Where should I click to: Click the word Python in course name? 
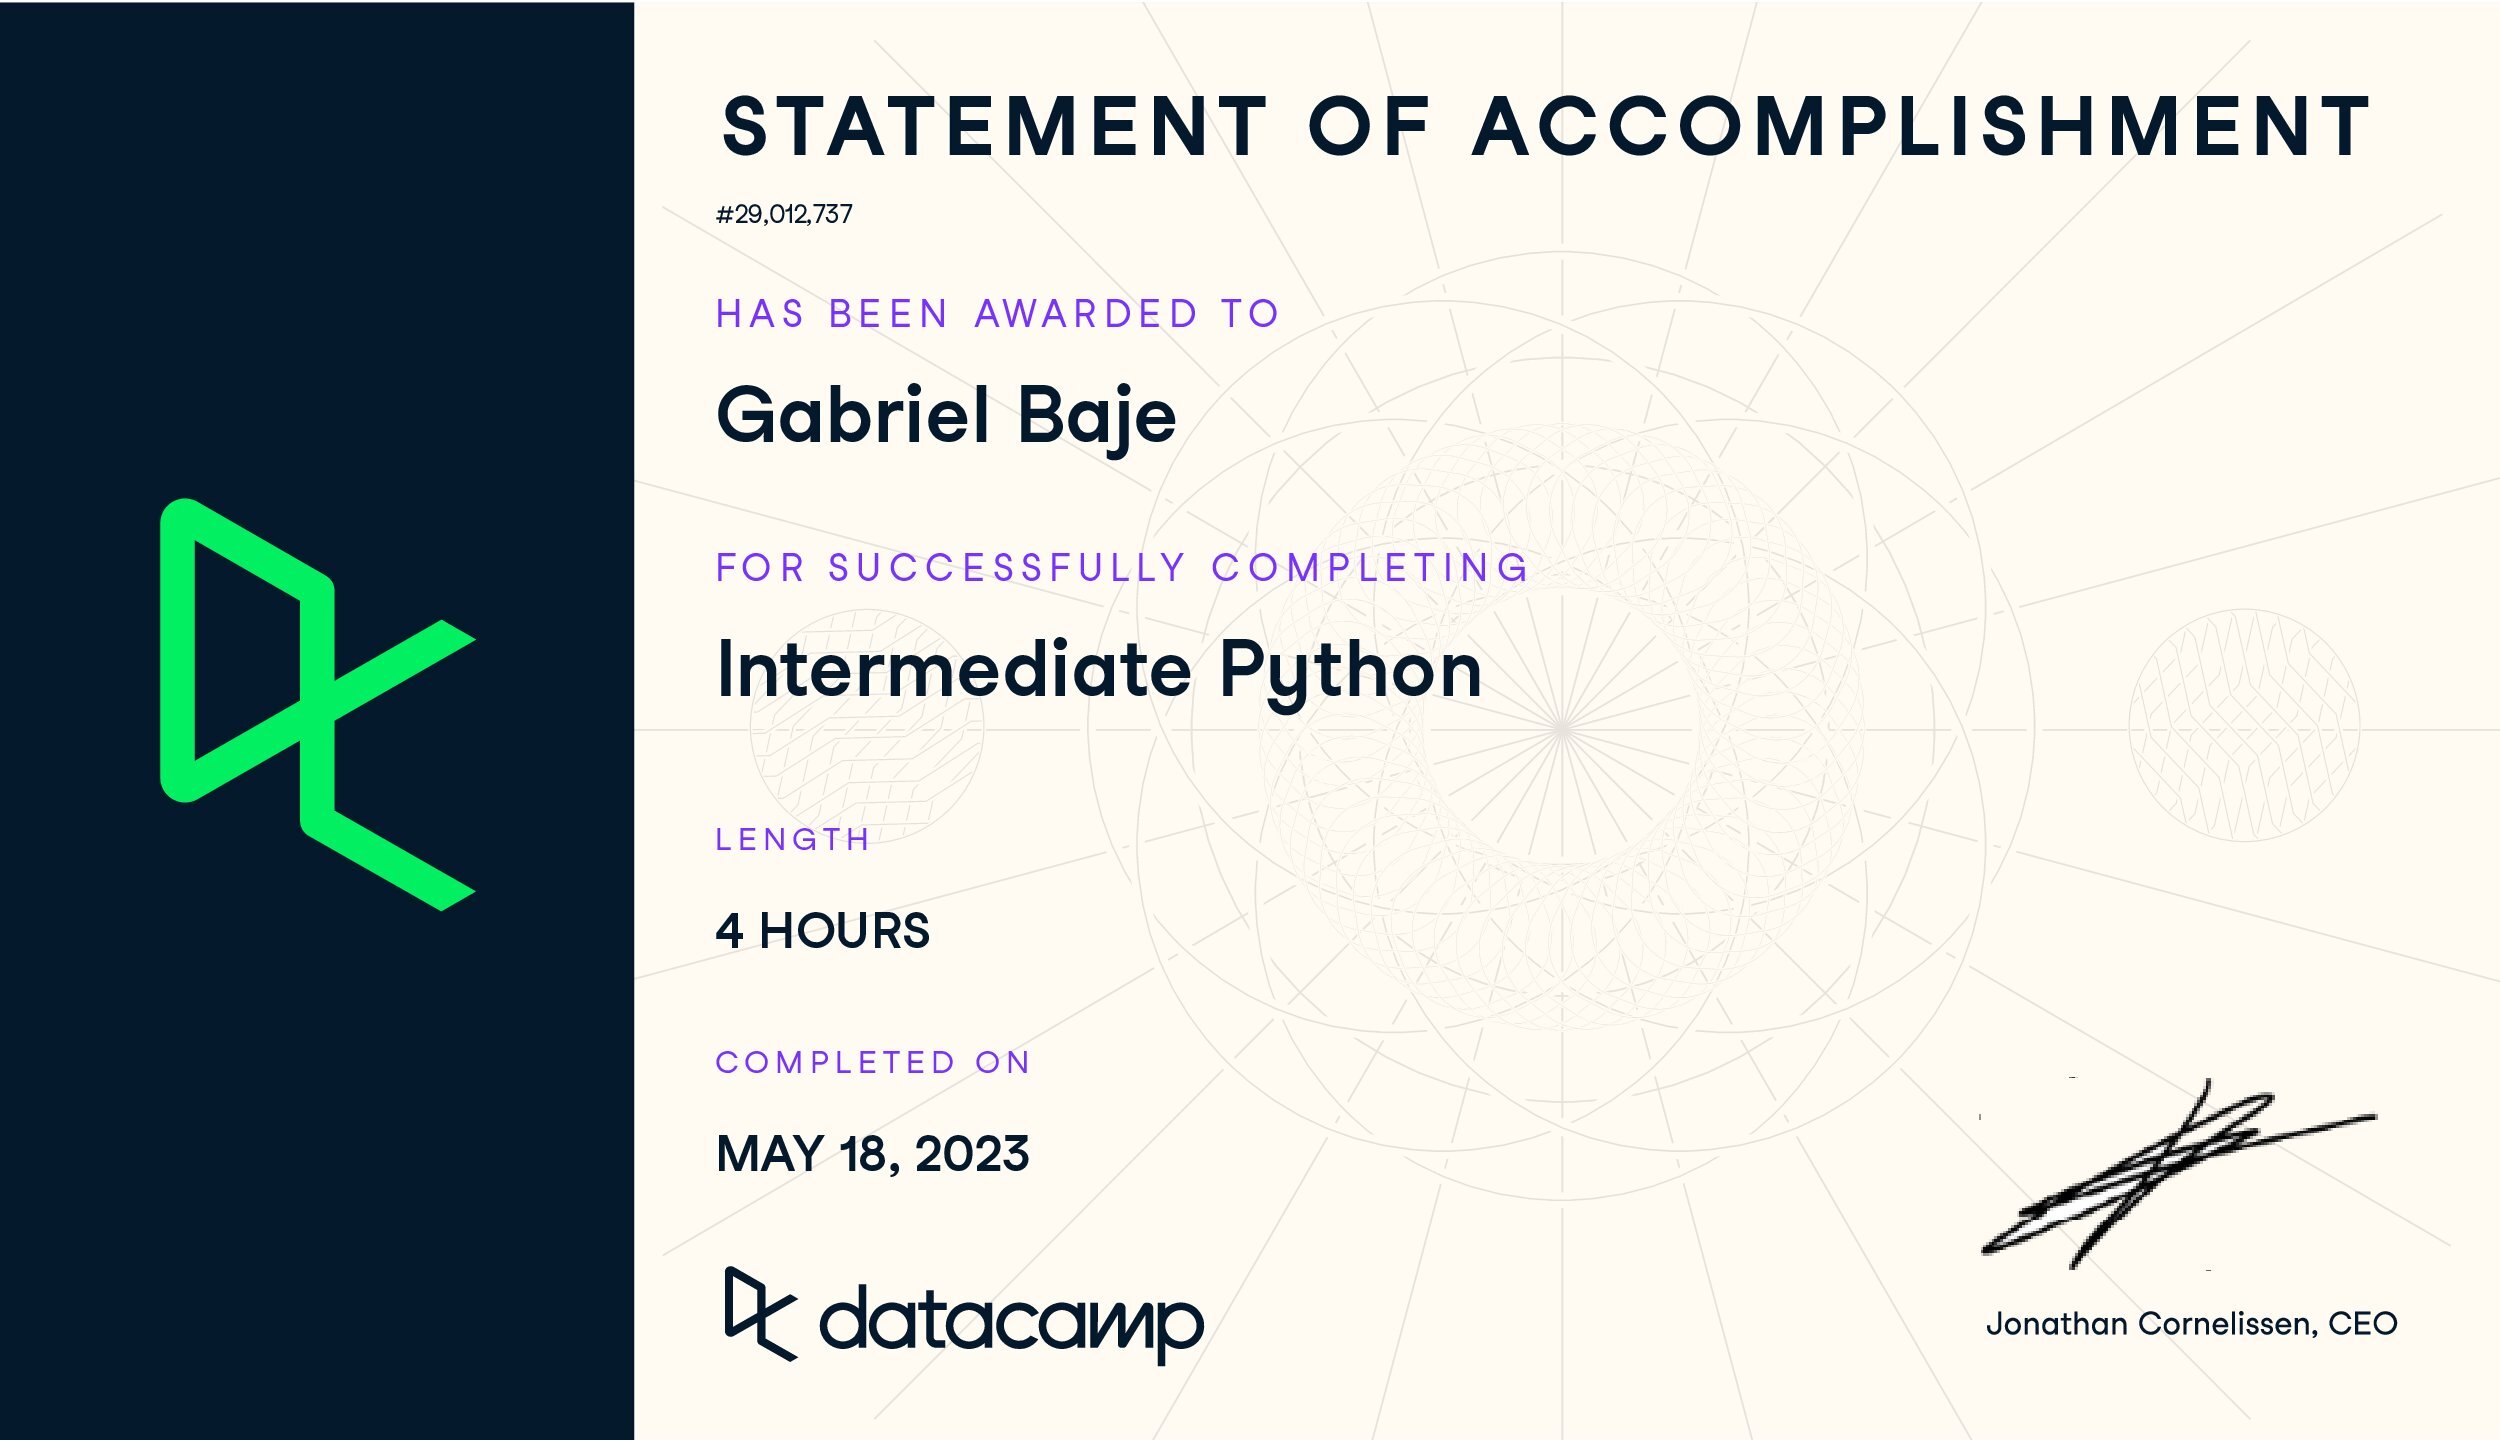click(1350, 672)
